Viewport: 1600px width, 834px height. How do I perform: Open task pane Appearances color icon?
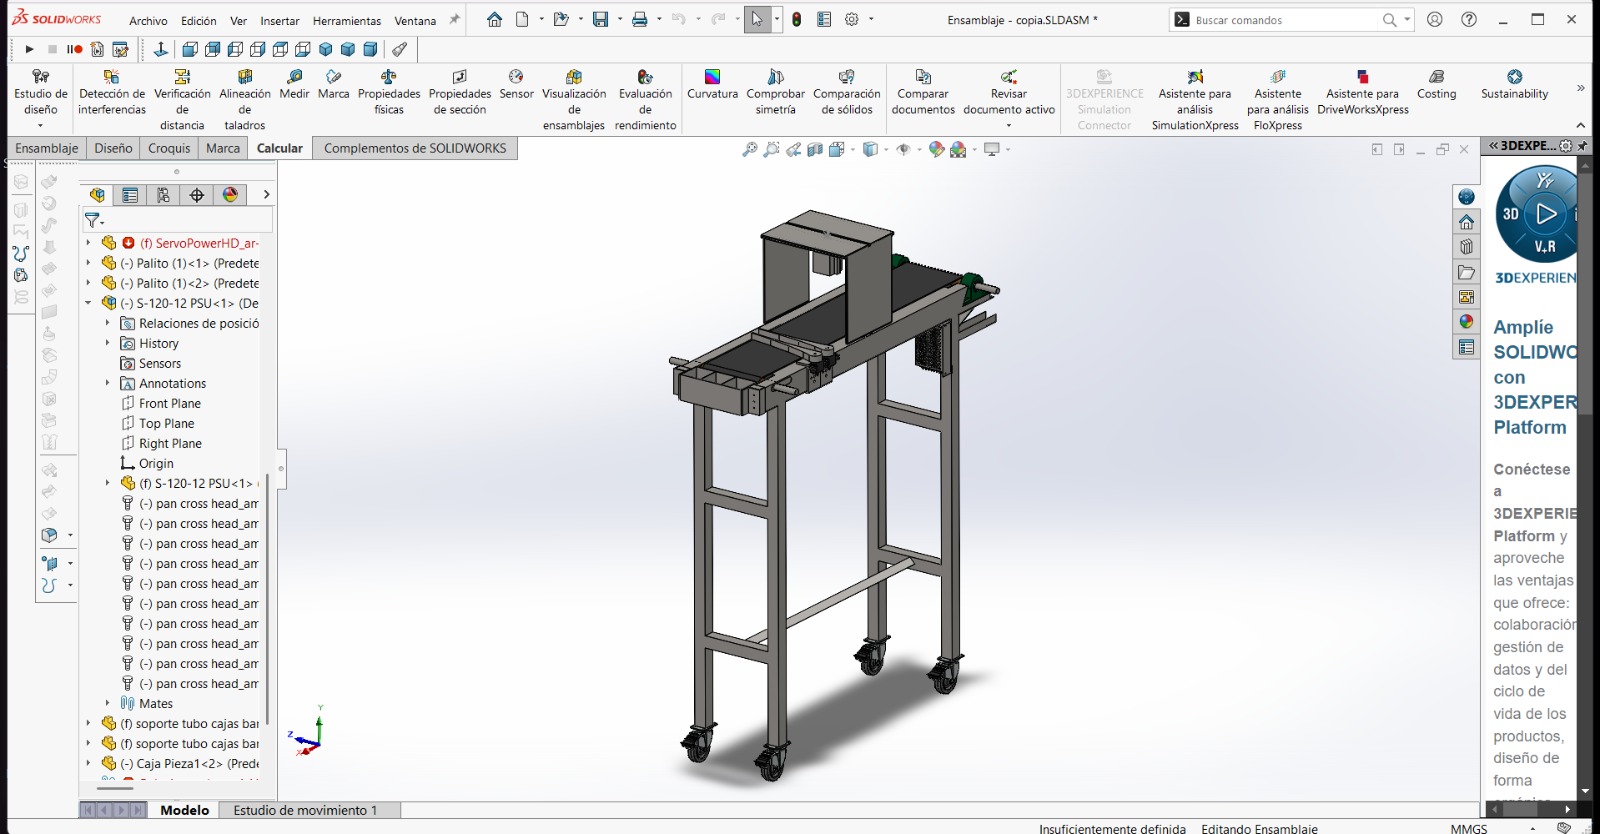[1466, 322]
